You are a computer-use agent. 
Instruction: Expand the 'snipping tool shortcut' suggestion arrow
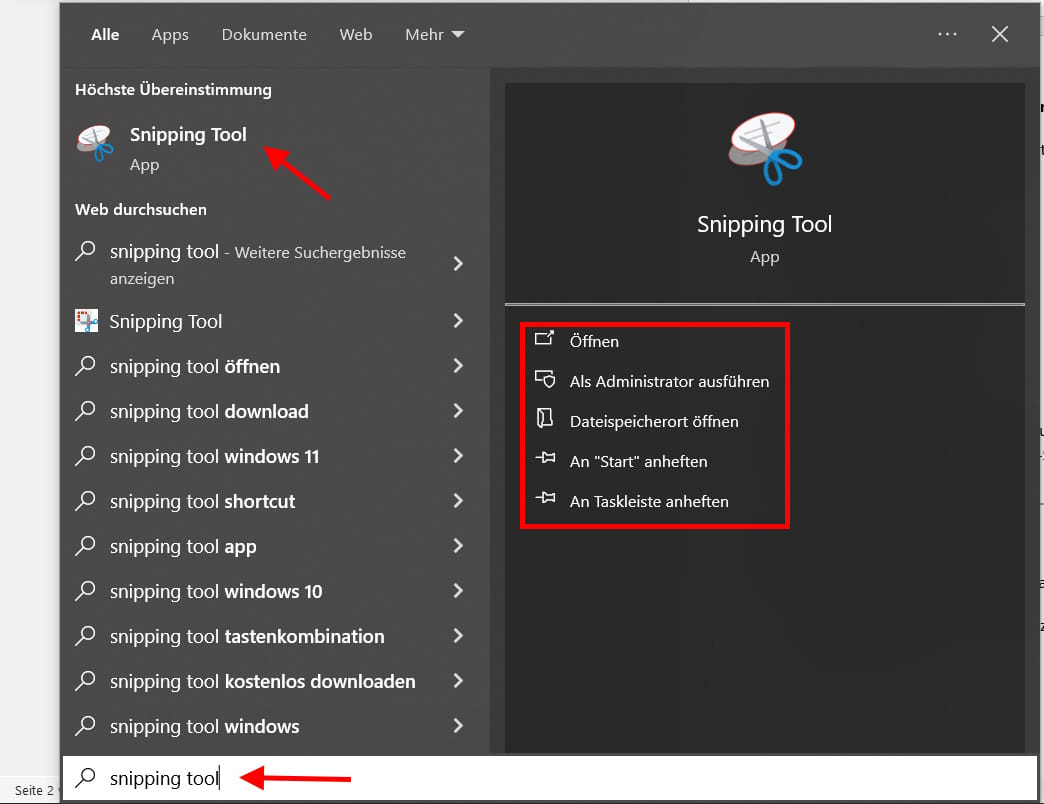(458, 501)
